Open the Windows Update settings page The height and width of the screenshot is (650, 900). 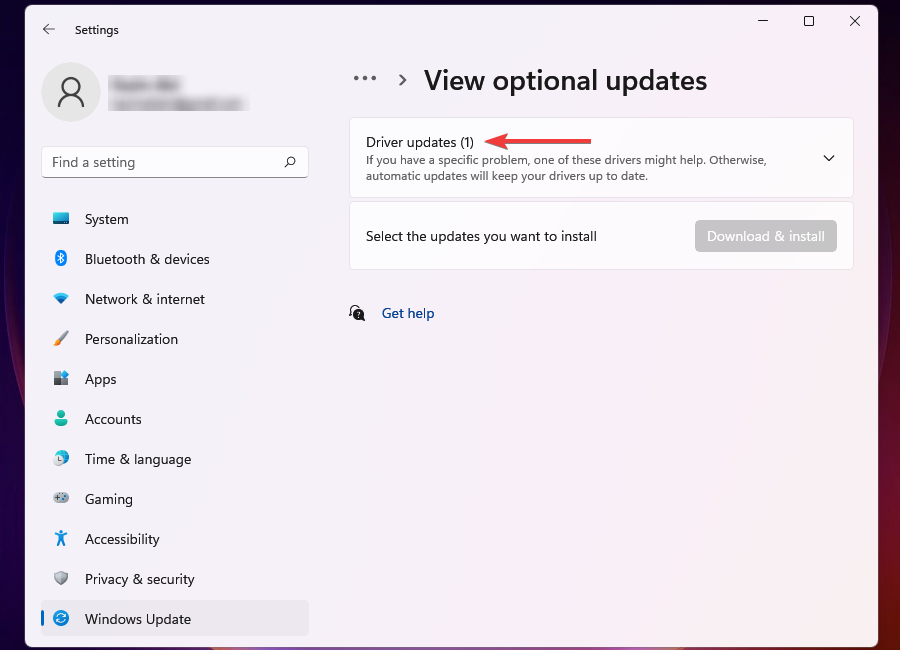(x=138, y=619)
